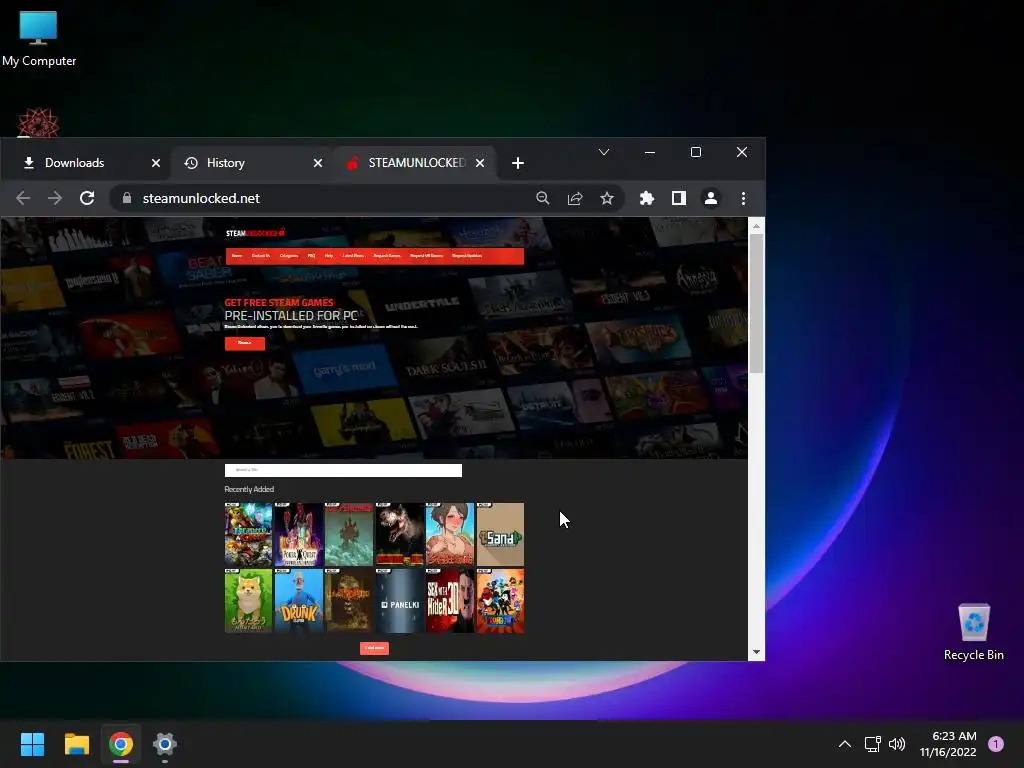The width and height of the screenshot is (1024, 768).
Task: Open the network tray icon
Action: (872, 744)
